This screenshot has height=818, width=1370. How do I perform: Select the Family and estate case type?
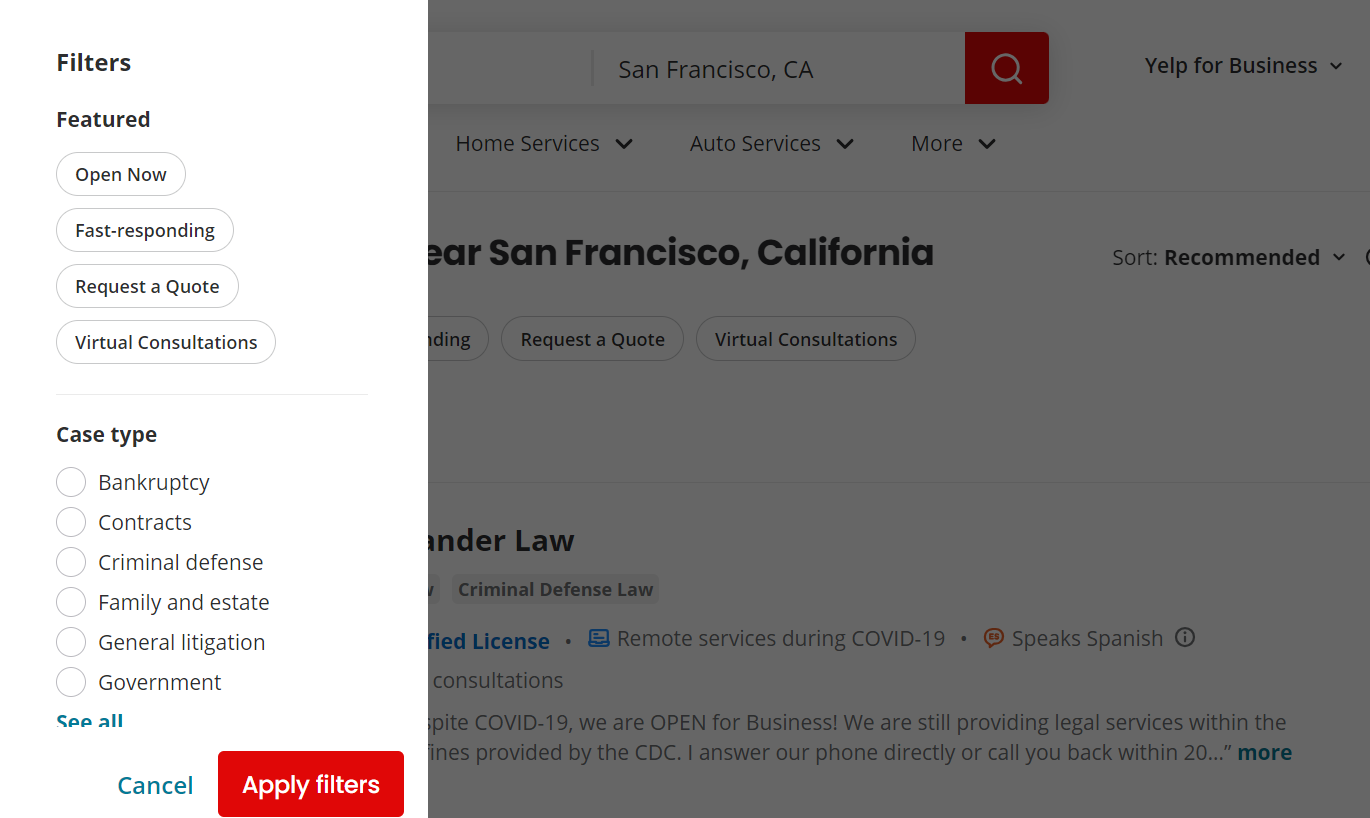(x=71, y=602)
